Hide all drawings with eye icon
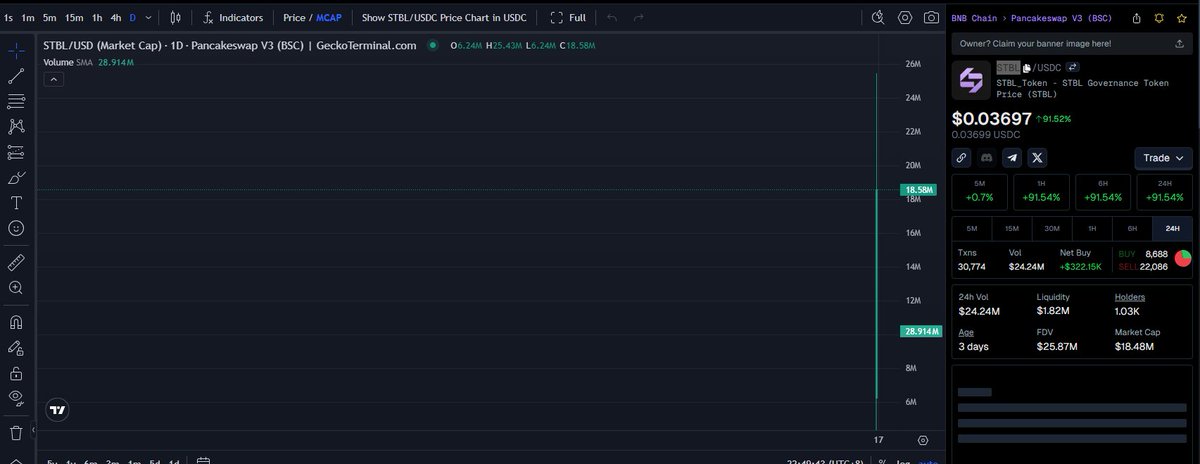This screenshot has width=1200, height=464. point(16,398)
